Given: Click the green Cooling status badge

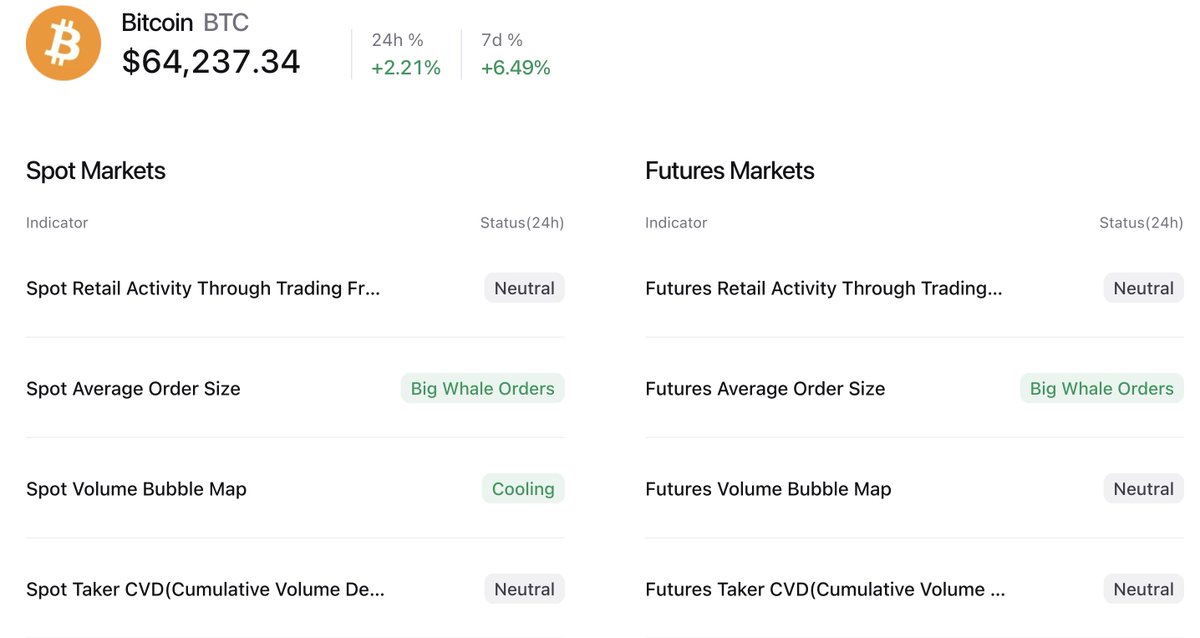Looking at the screenshot, I should 523,489.
